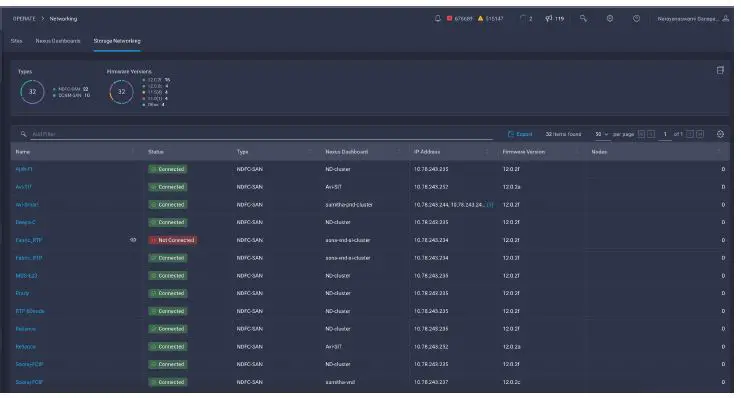This screenshot has width=741, height=398.
Task: Open the Fabric_RTP link in Not Connected row
Action: pyautogui.click(x=29, y=240)
